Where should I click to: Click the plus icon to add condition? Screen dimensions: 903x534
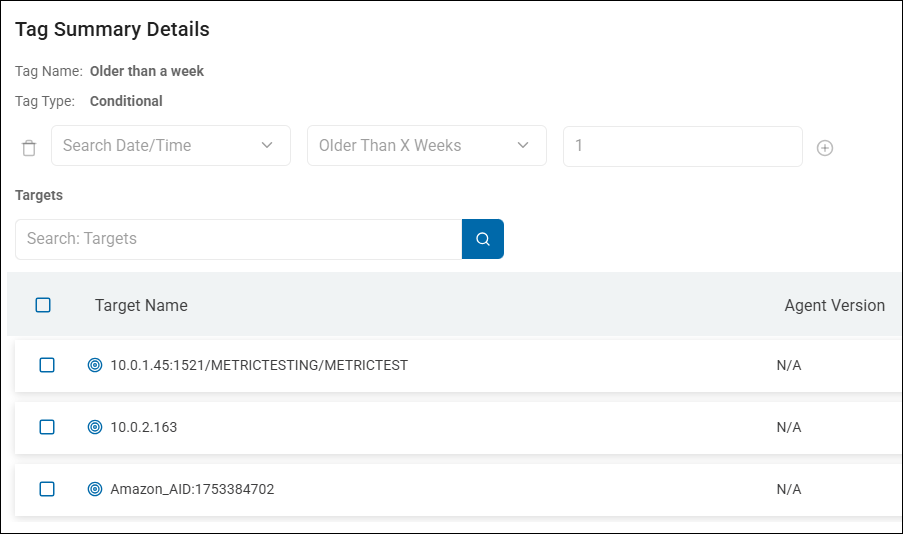pyautogui.click(x=825, y=148)
